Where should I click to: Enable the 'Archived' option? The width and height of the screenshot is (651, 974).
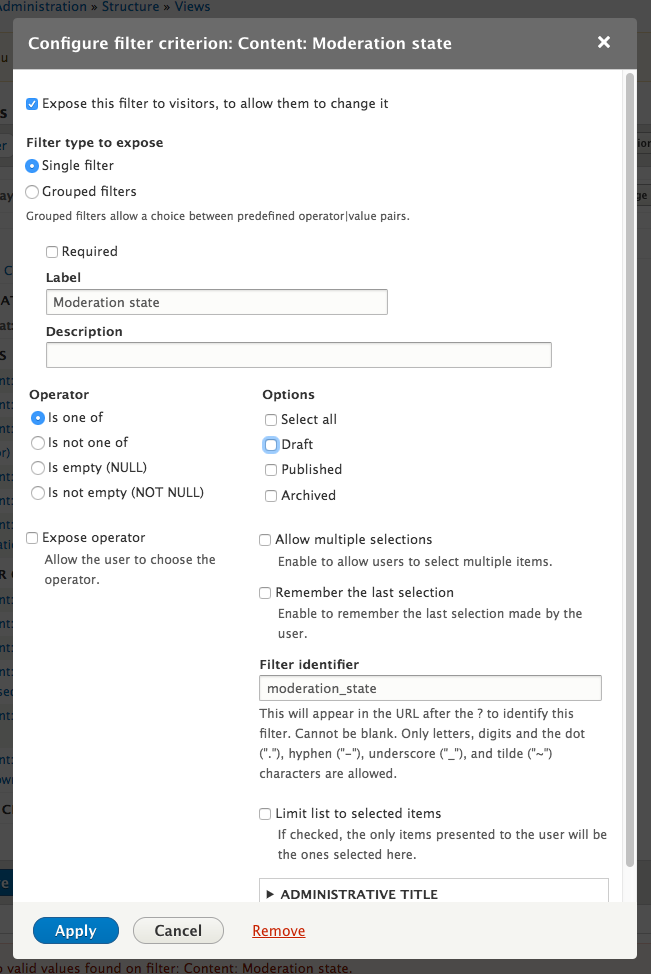pos(269,495)
